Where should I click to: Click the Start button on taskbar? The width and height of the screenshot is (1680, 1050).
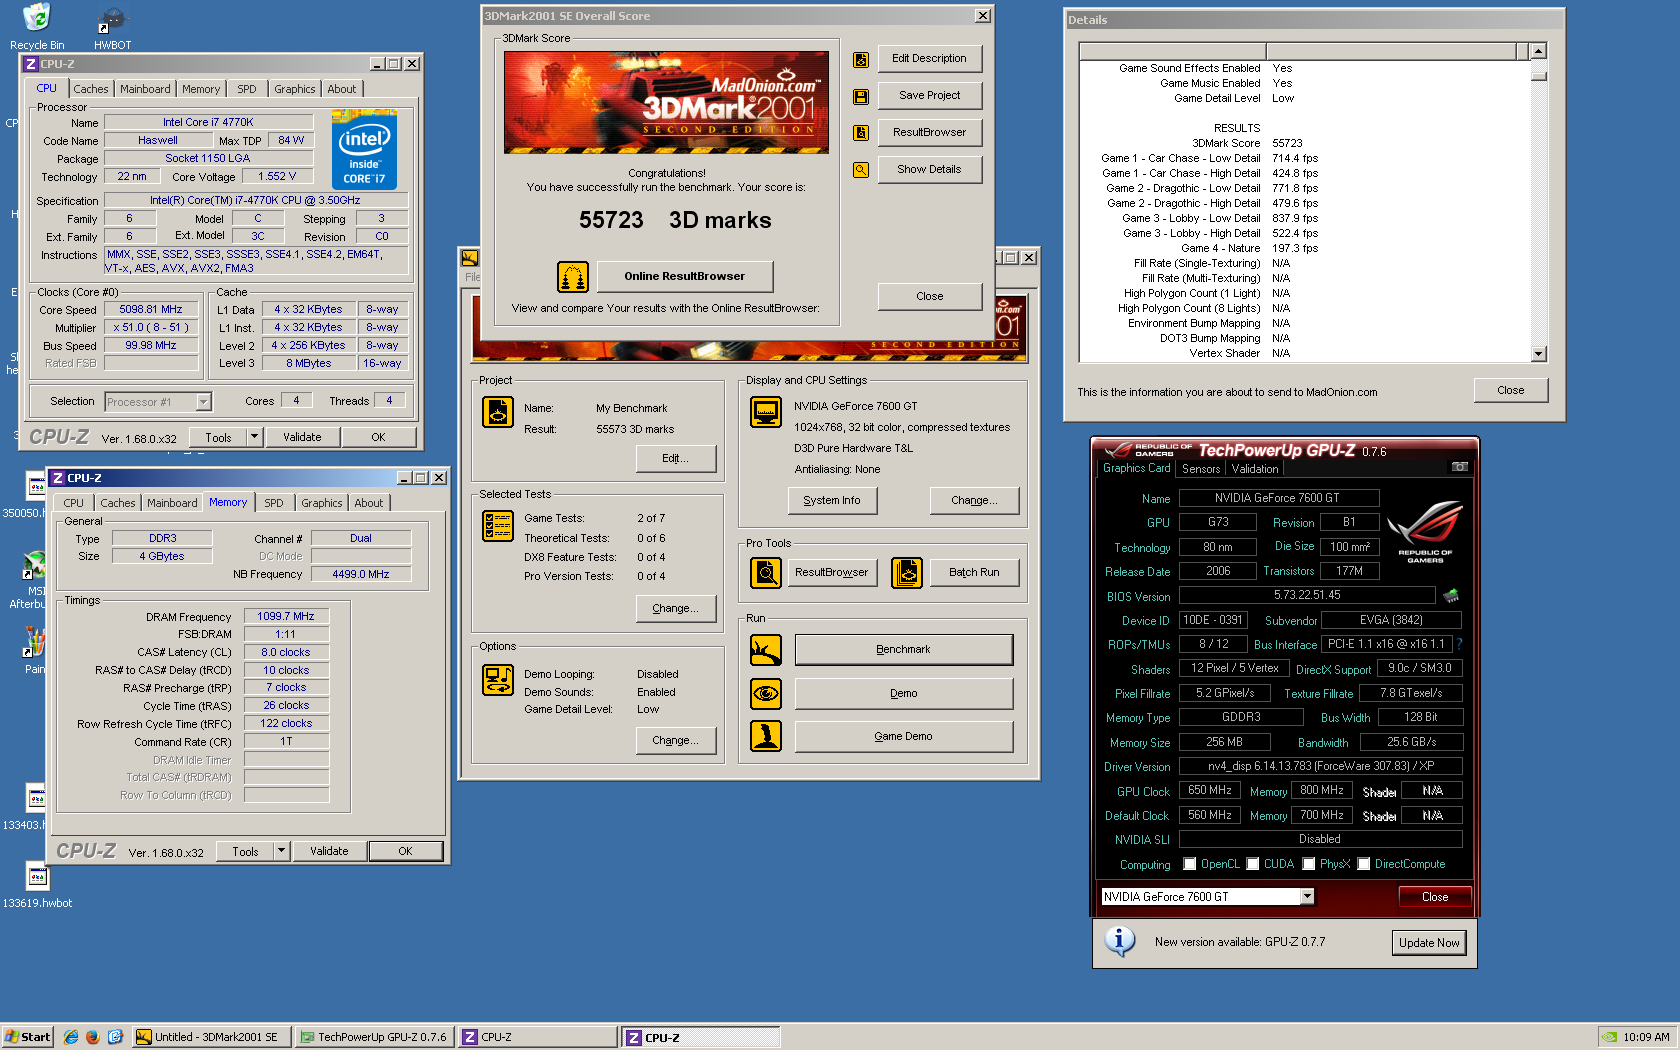(27, 1037)
